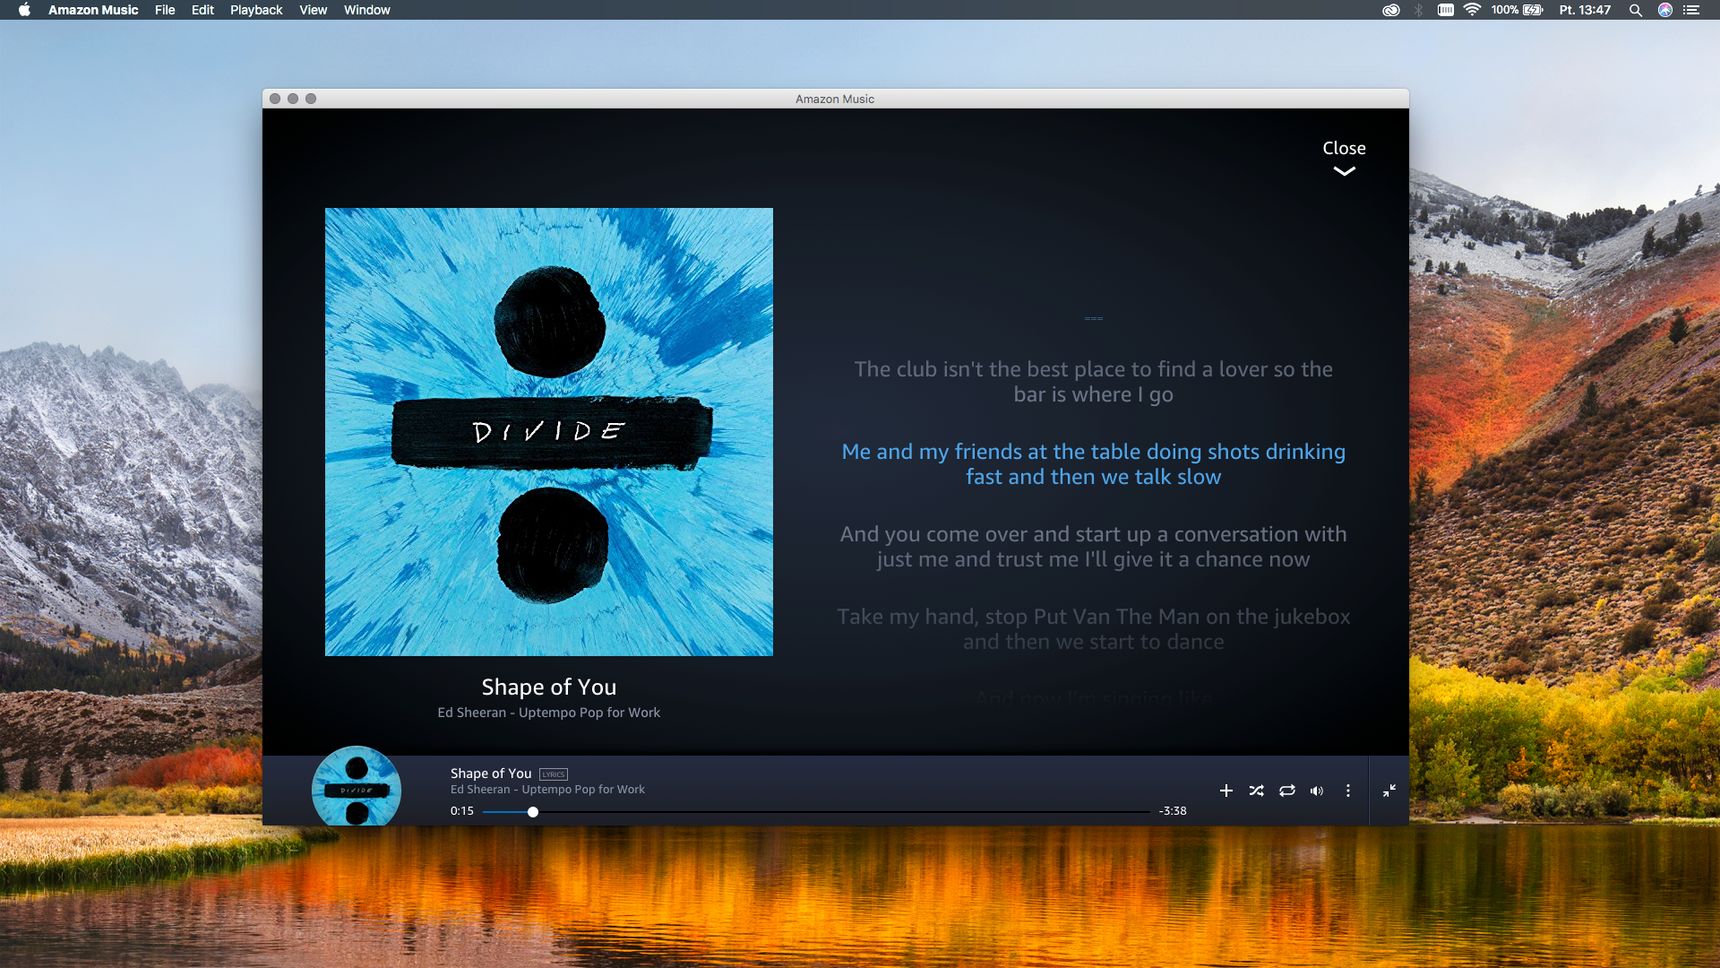Toggle shuffle playback
The width and height of the screenshot is (1720, 968).
[1256, 790]
